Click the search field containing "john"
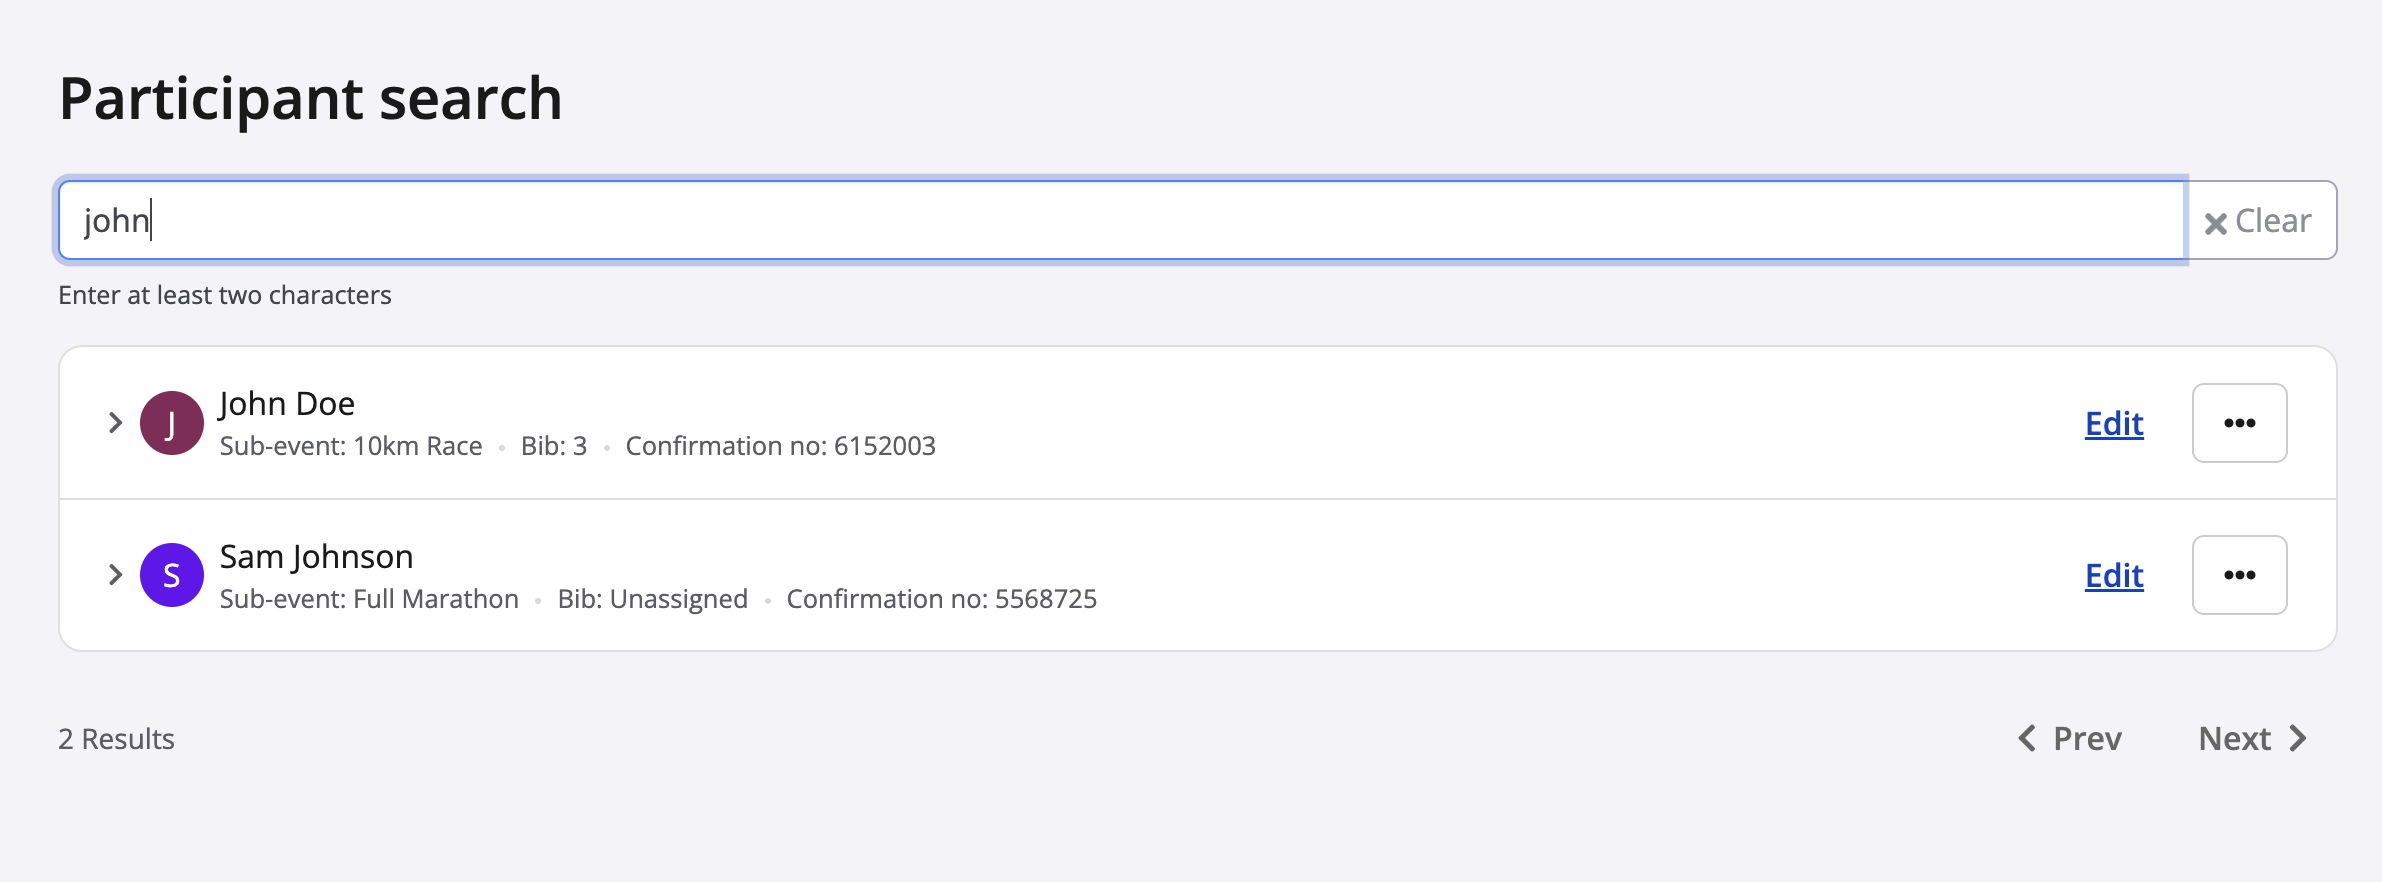The image size is (2382, 882). point(1120,220)
